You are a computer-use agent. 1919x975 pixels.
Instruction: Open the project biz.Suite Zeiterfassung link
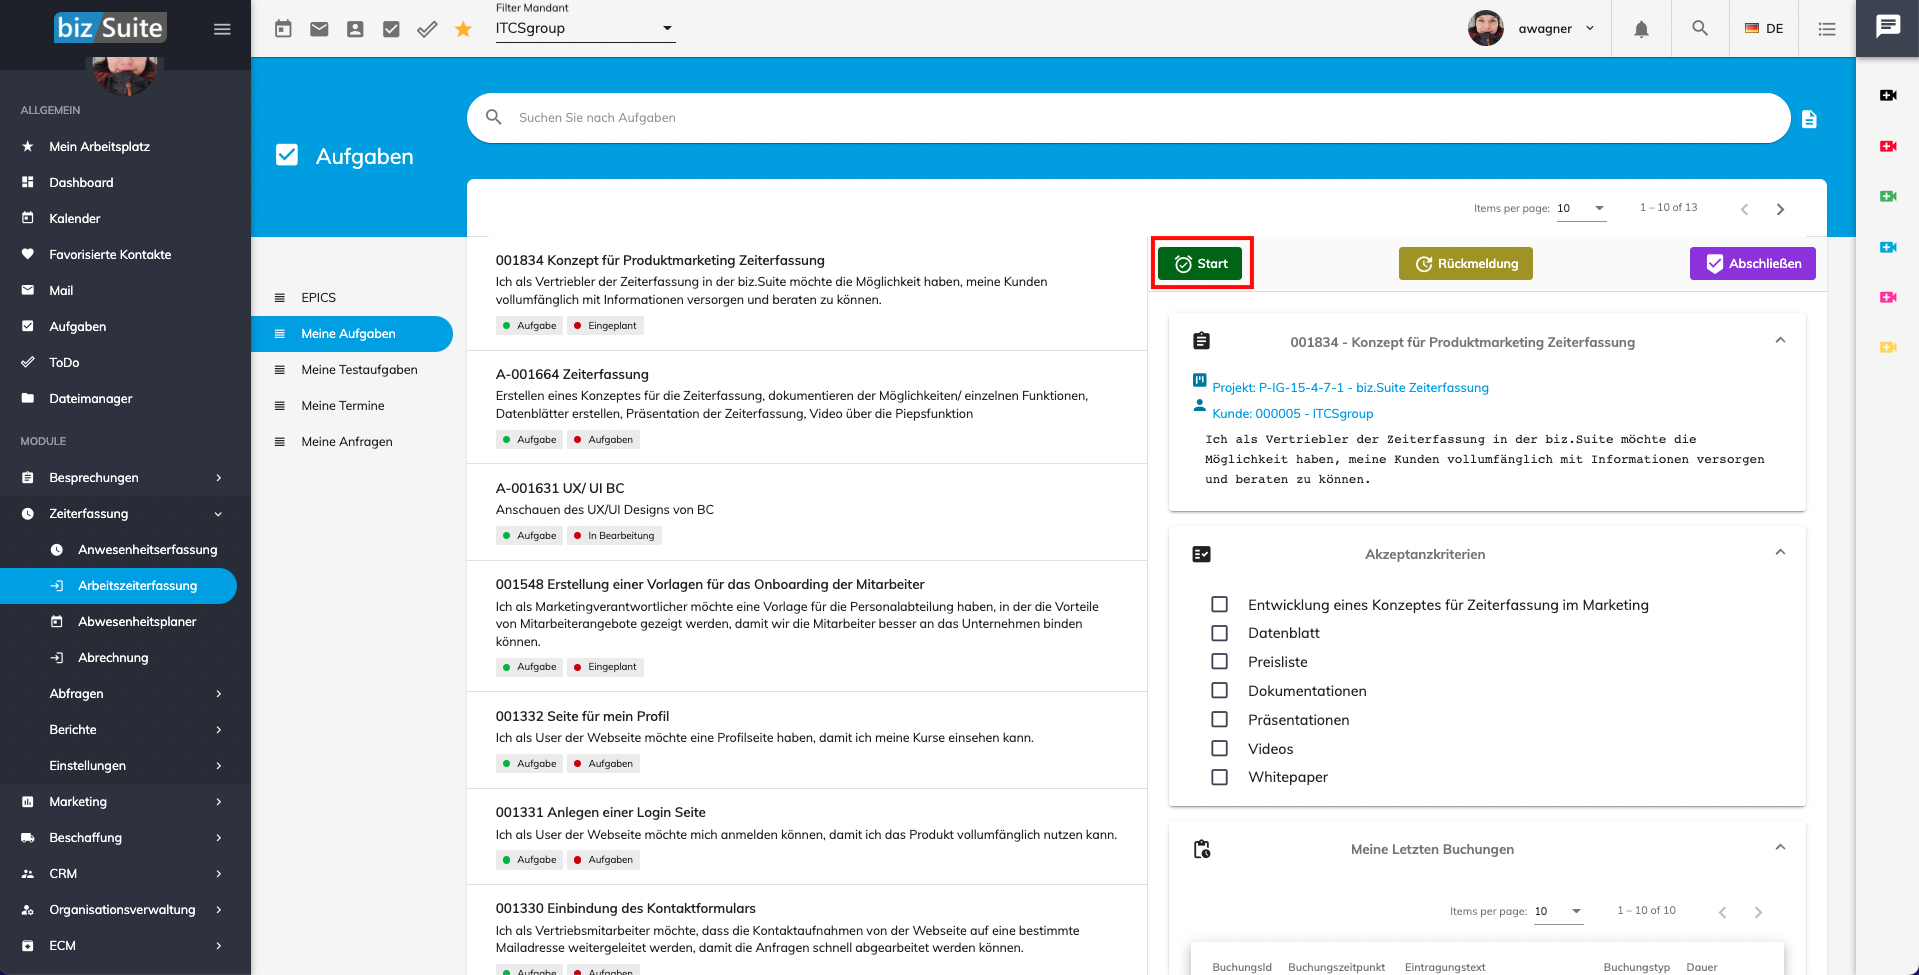click(1349, 388)
